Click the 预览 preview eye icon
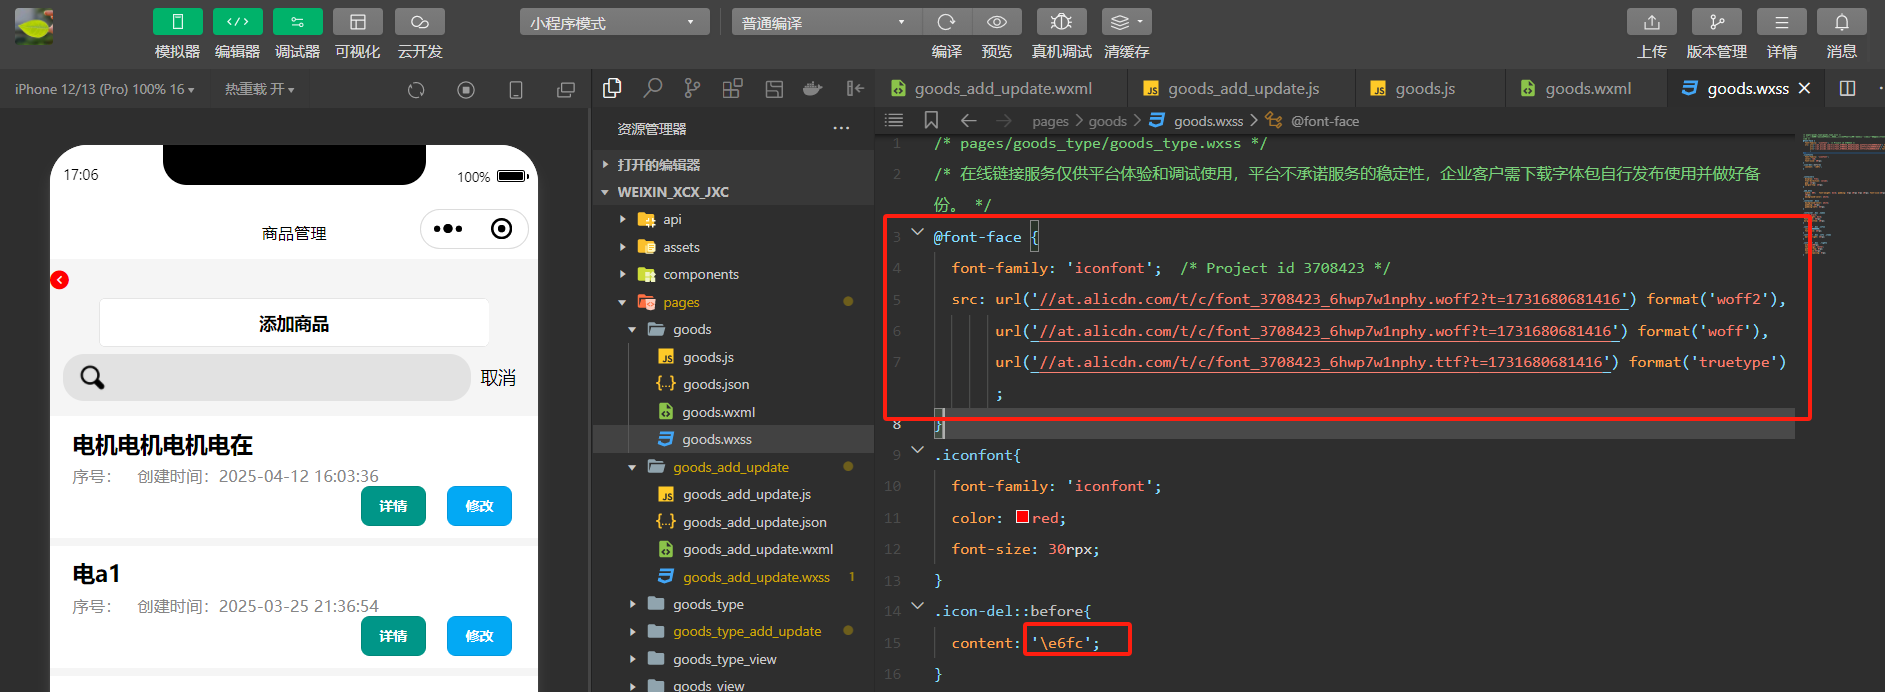Image resolution: width=1885 pixels, height=692 pixels. point(997,22)
